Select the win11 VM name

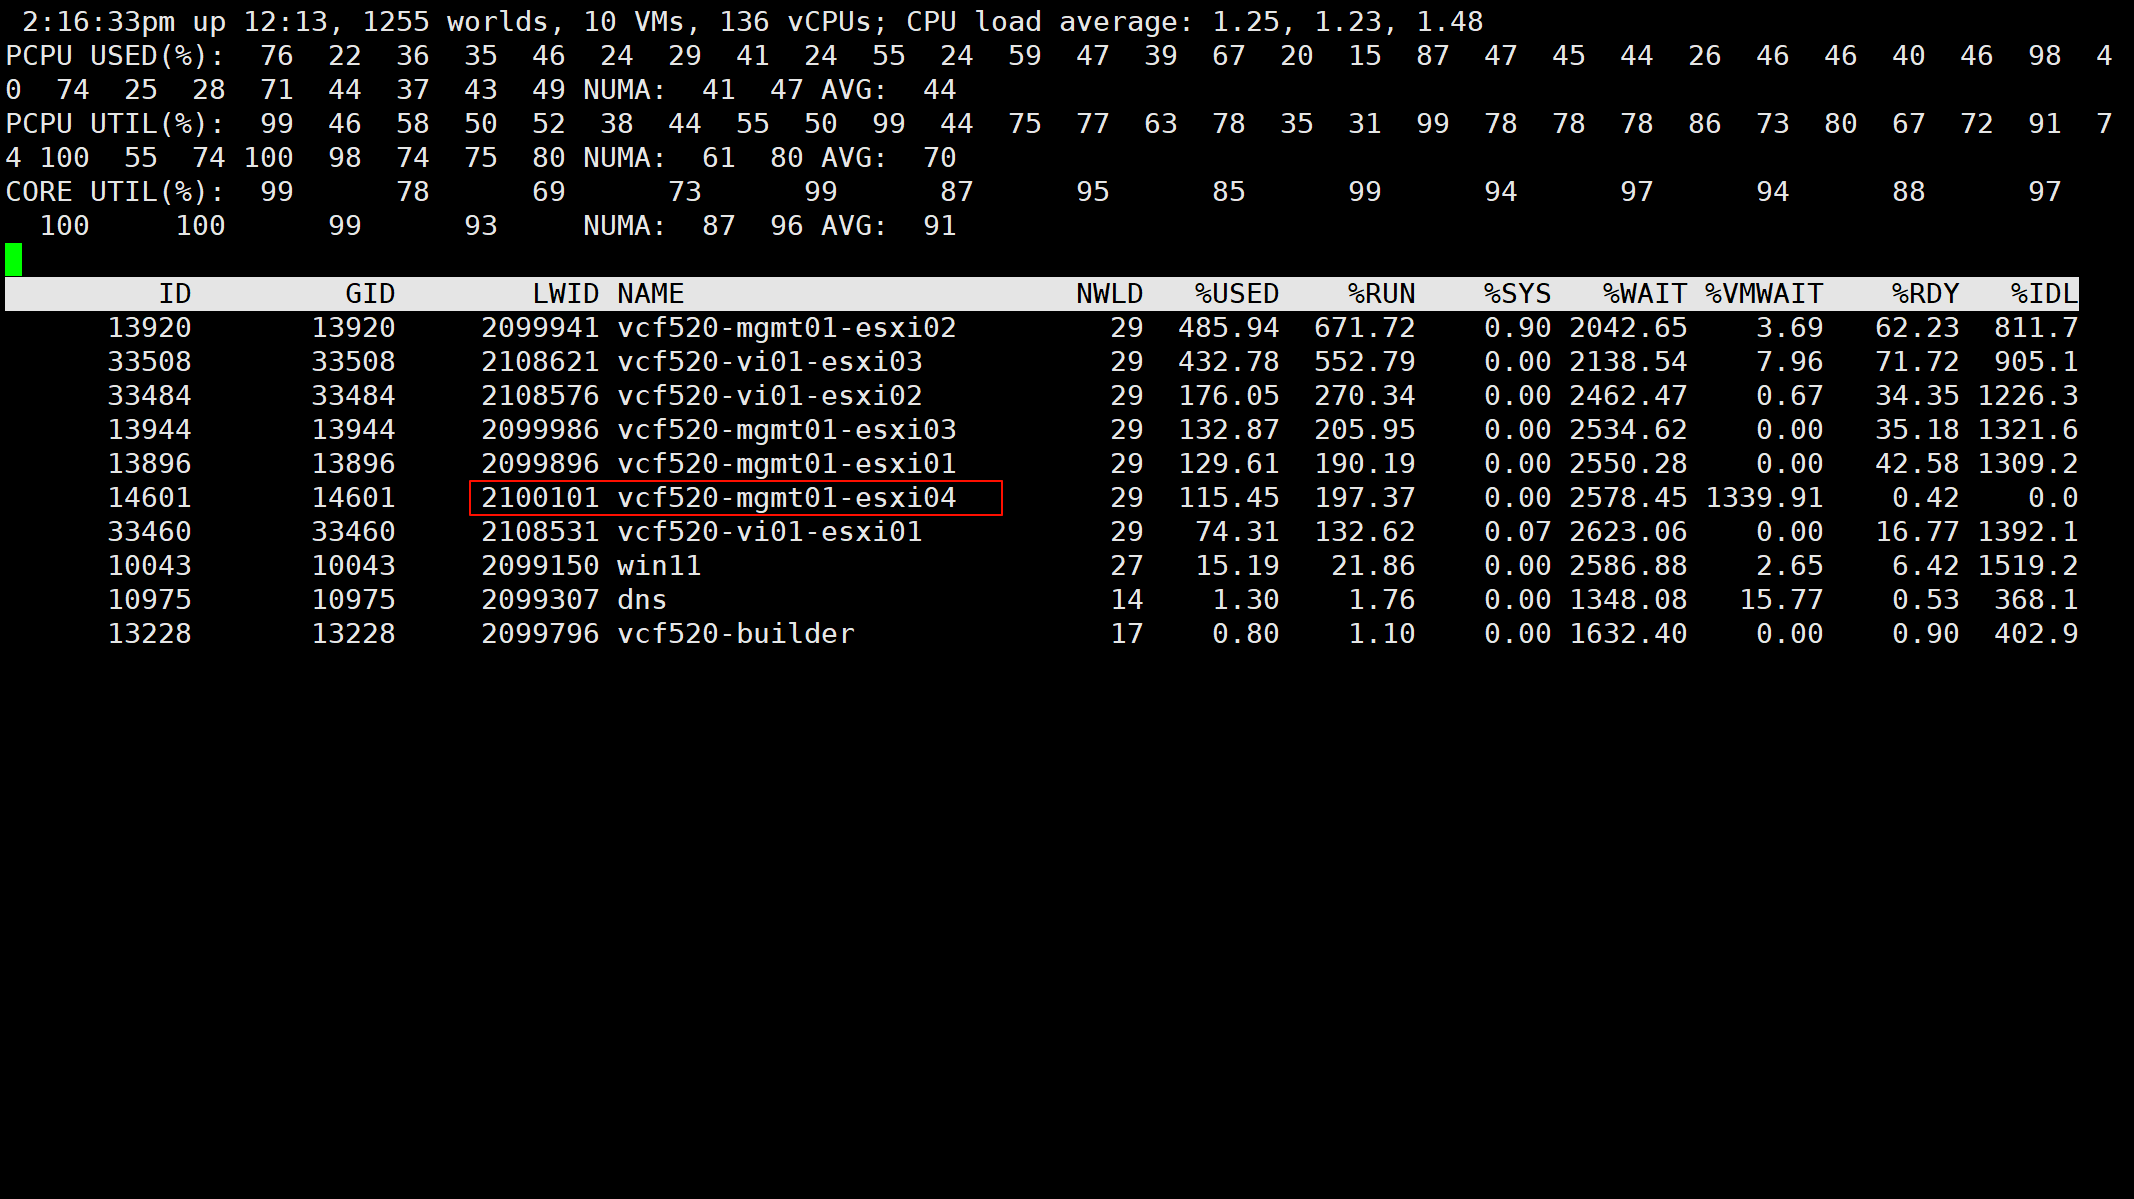[659, 566]
